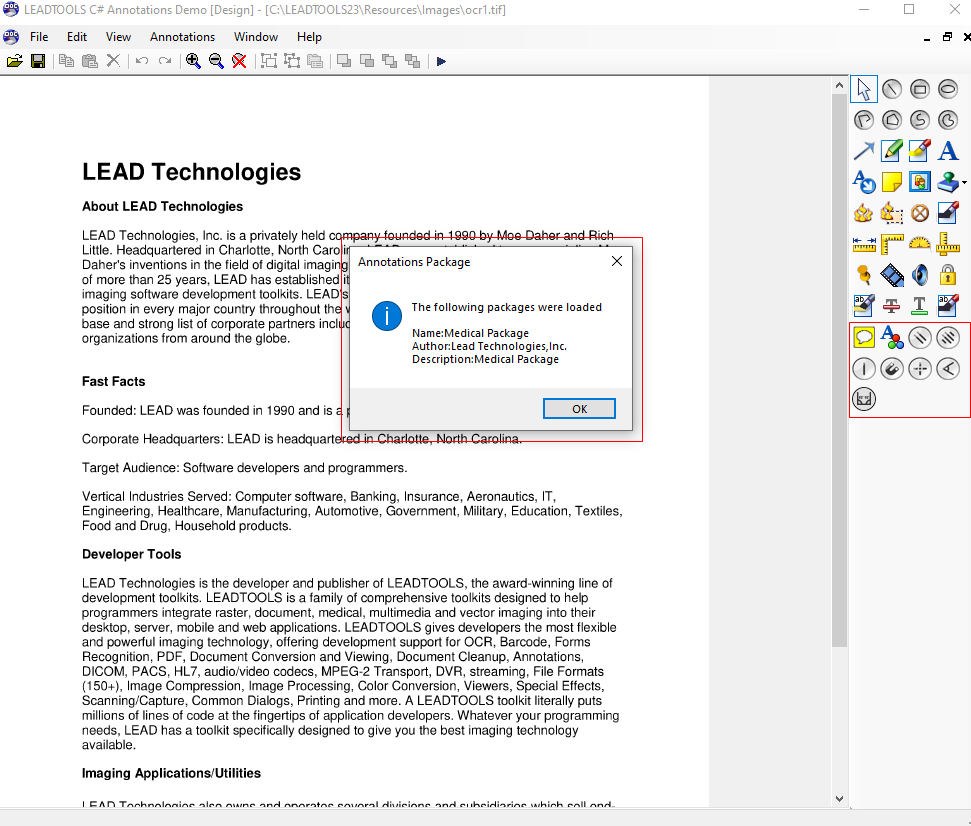The width and height of the screenshot is (971, 826).
Task: Click the gray Delete X toolbar icon
Action: 113,61
